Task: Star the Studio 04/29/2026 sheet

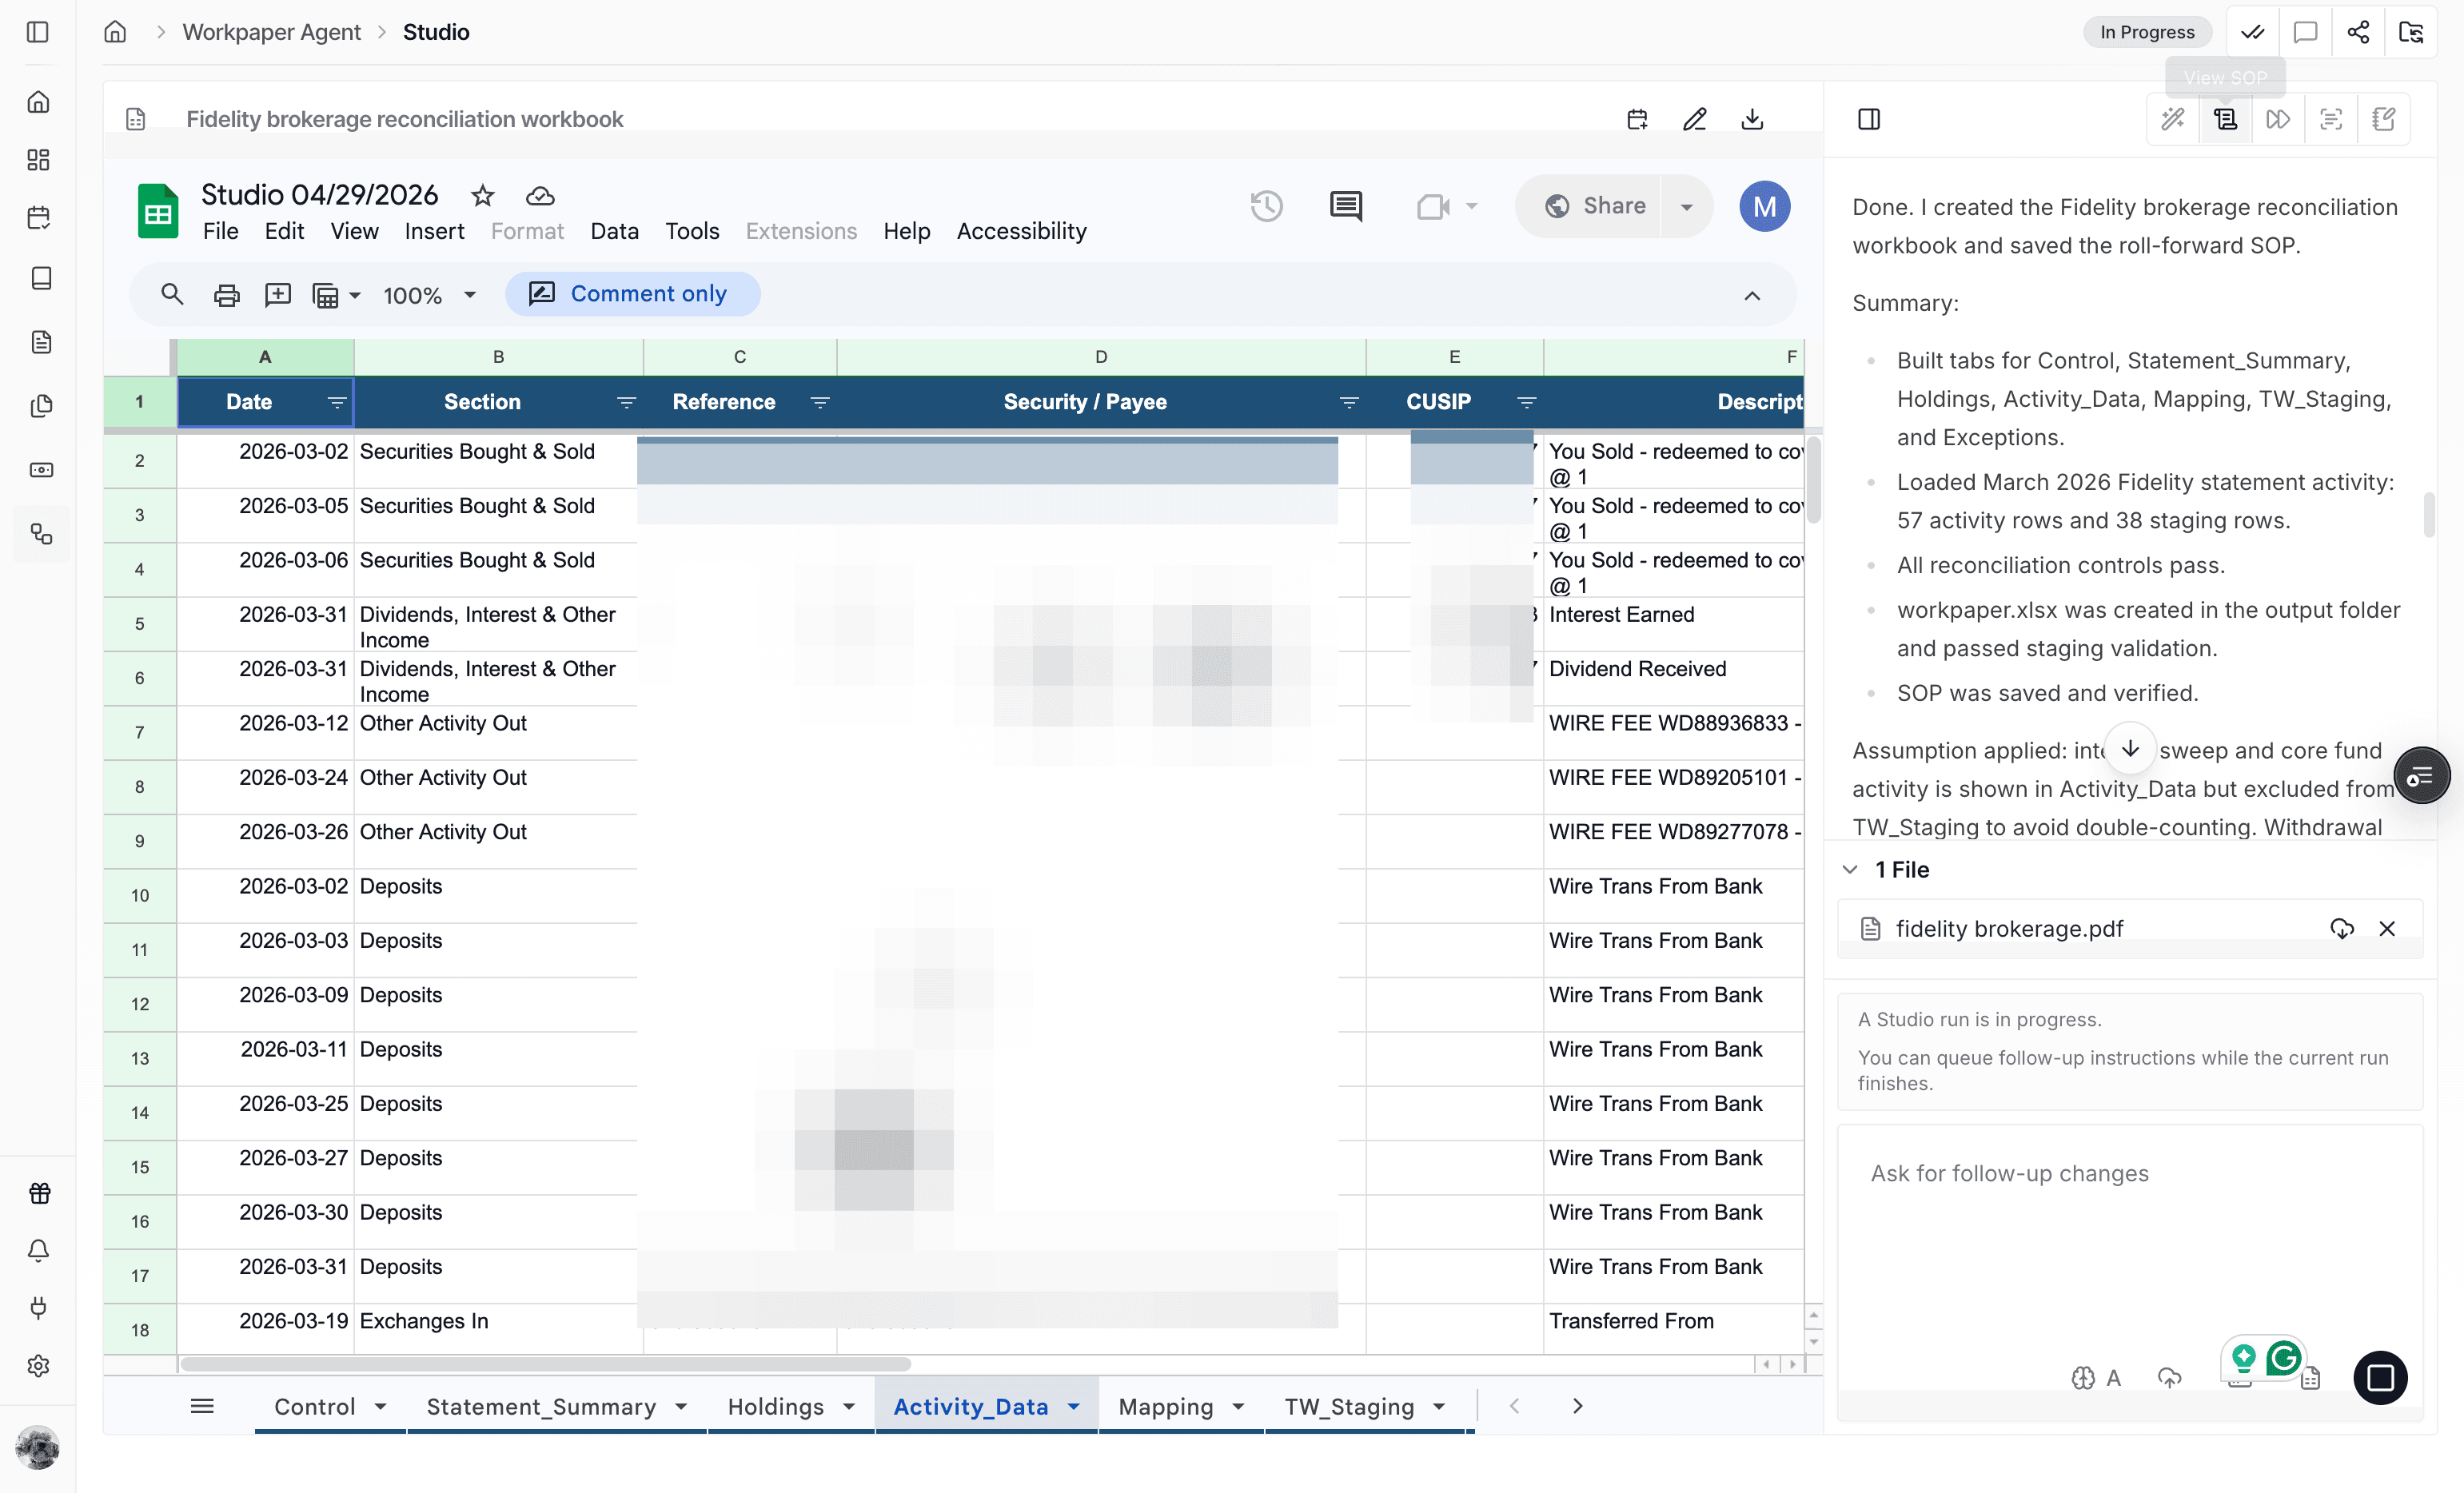Action: [x=483, y=195]
